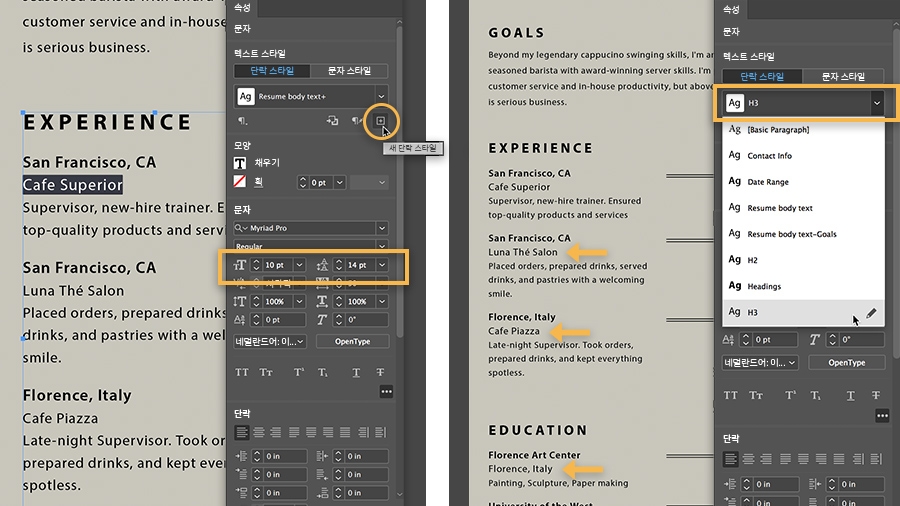Open 14 pt leading dropdown
Image resolution: width=900 pixels, height=506 pixels.
point(382,265)
